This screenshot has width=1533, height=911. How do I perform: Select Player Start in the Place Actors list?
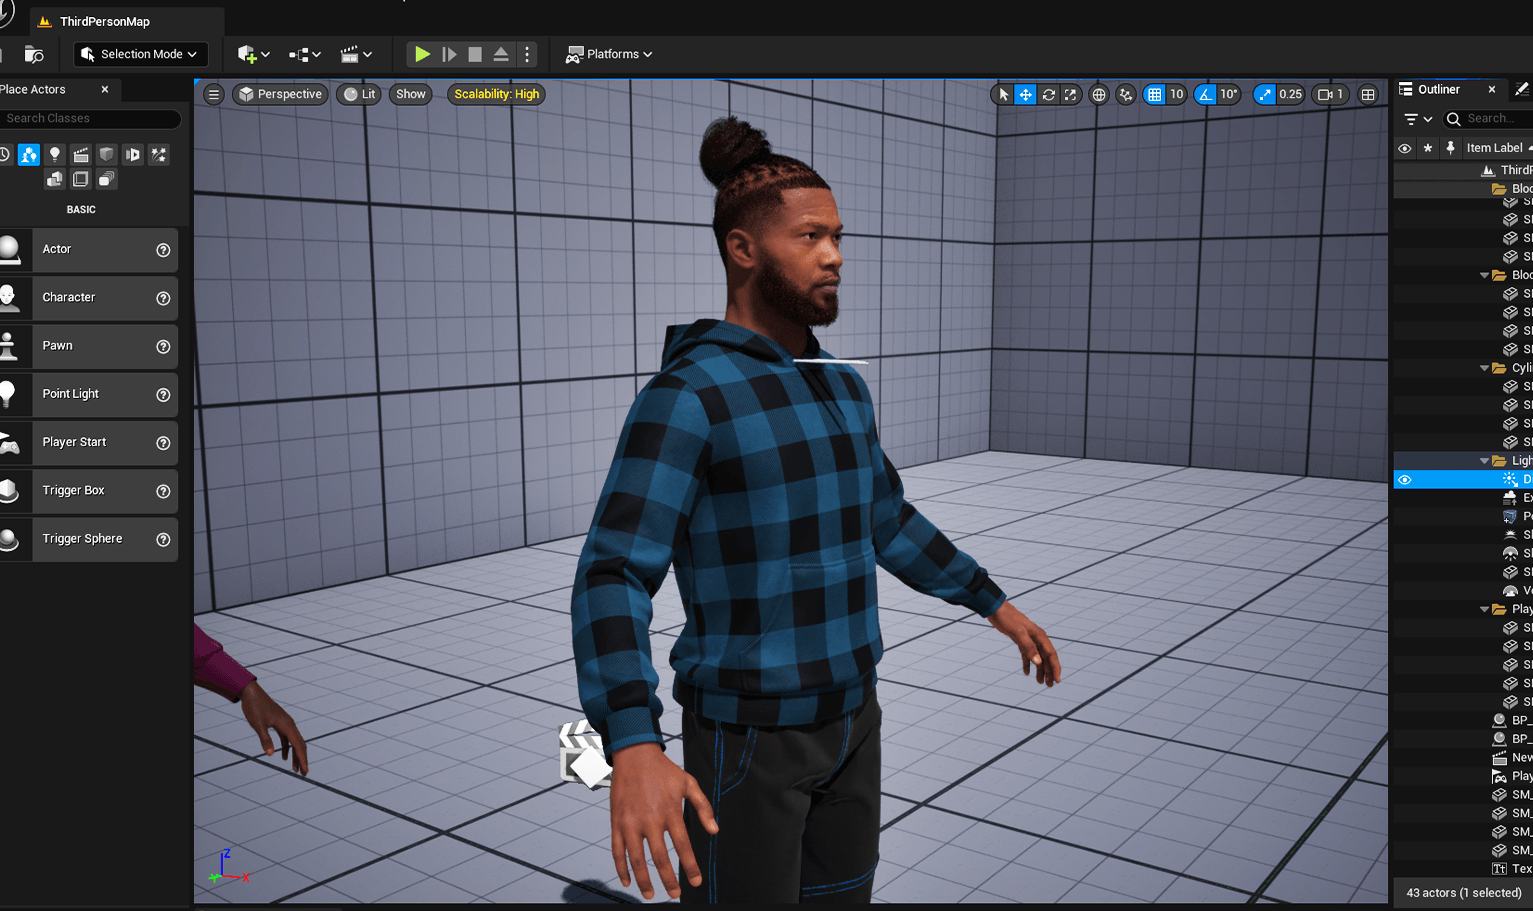89,442
